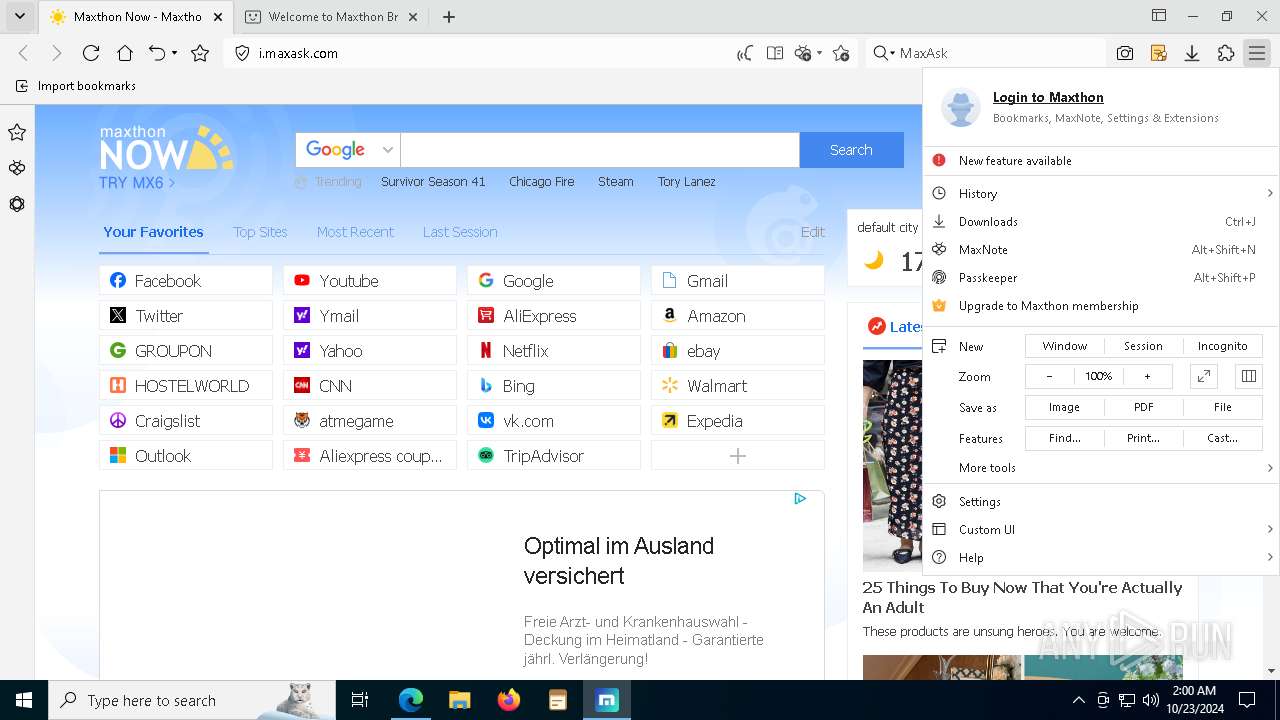Open the Facebook favorite tile
This screenshot has width=1280, height=720.
click(x=186, y=281)
